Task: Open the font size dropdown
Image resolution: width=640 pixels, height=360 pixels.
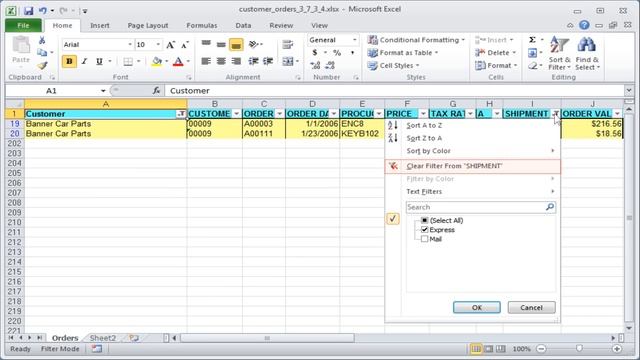Action: [x=158, y=44]
